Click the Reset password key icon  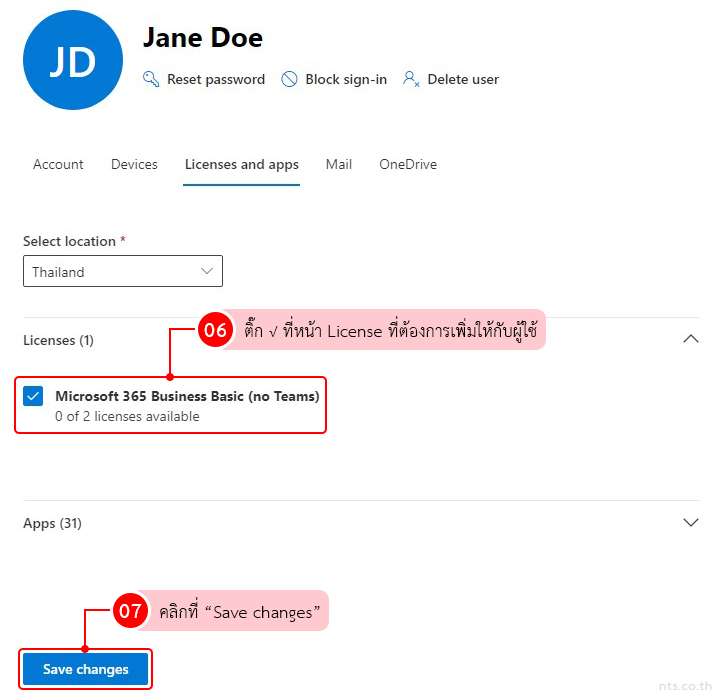coord(151,79)
